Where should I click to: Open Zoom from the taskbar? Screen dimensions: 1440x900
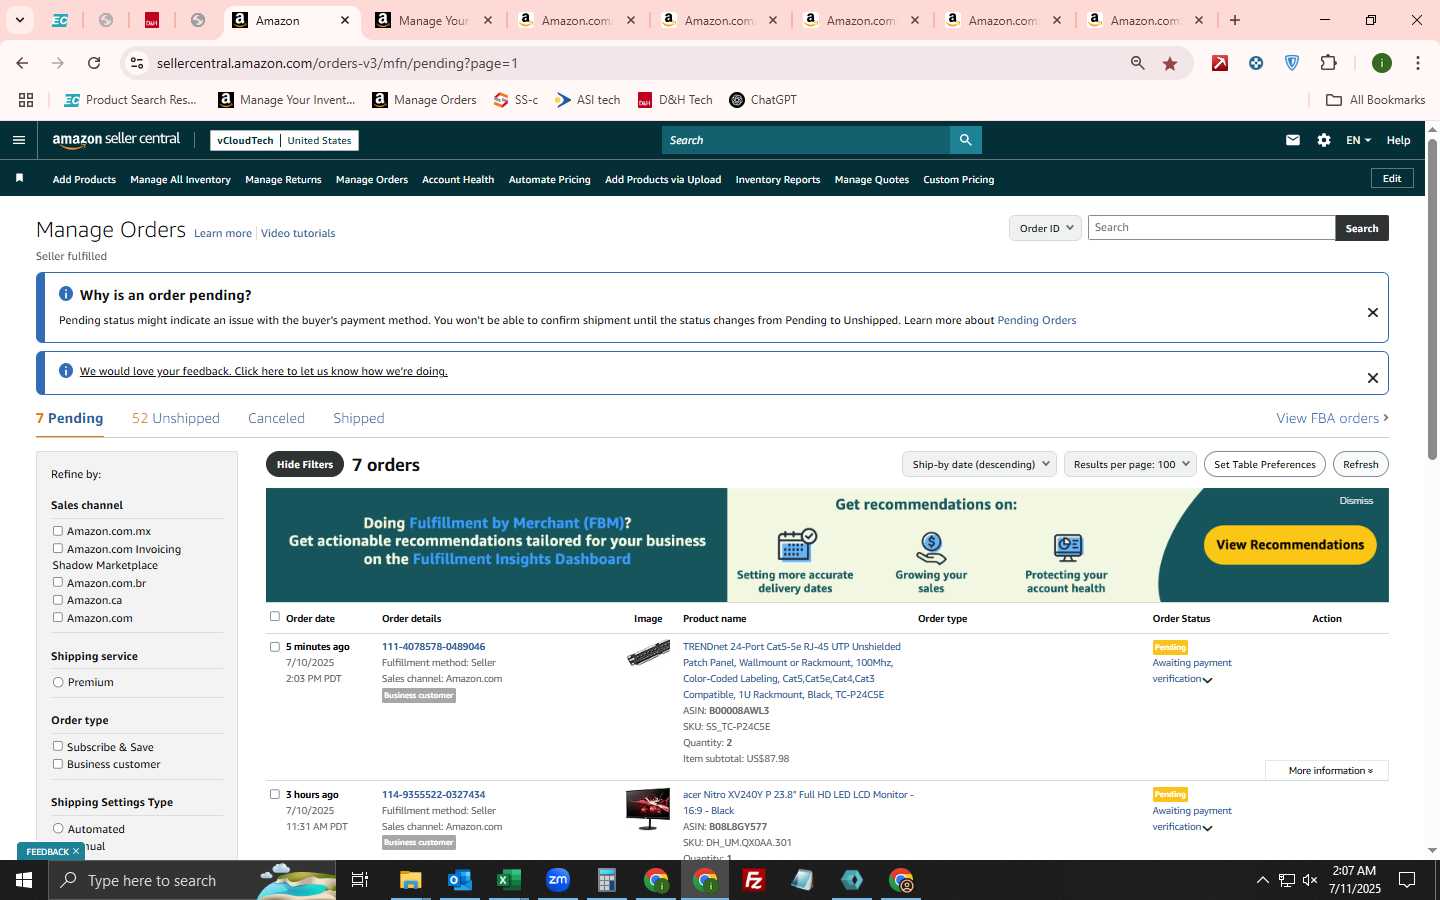557,880
